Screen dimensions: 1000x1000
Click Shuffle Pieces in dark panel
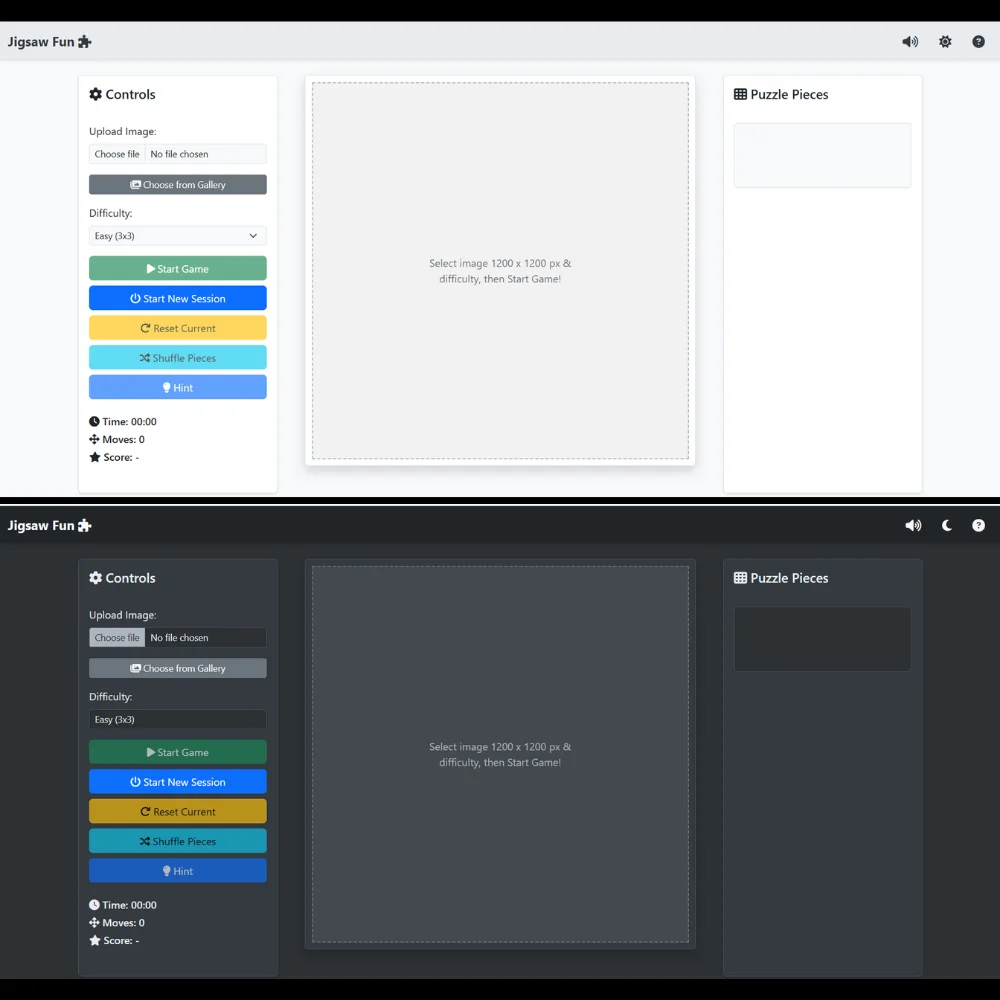coord(178,841)
